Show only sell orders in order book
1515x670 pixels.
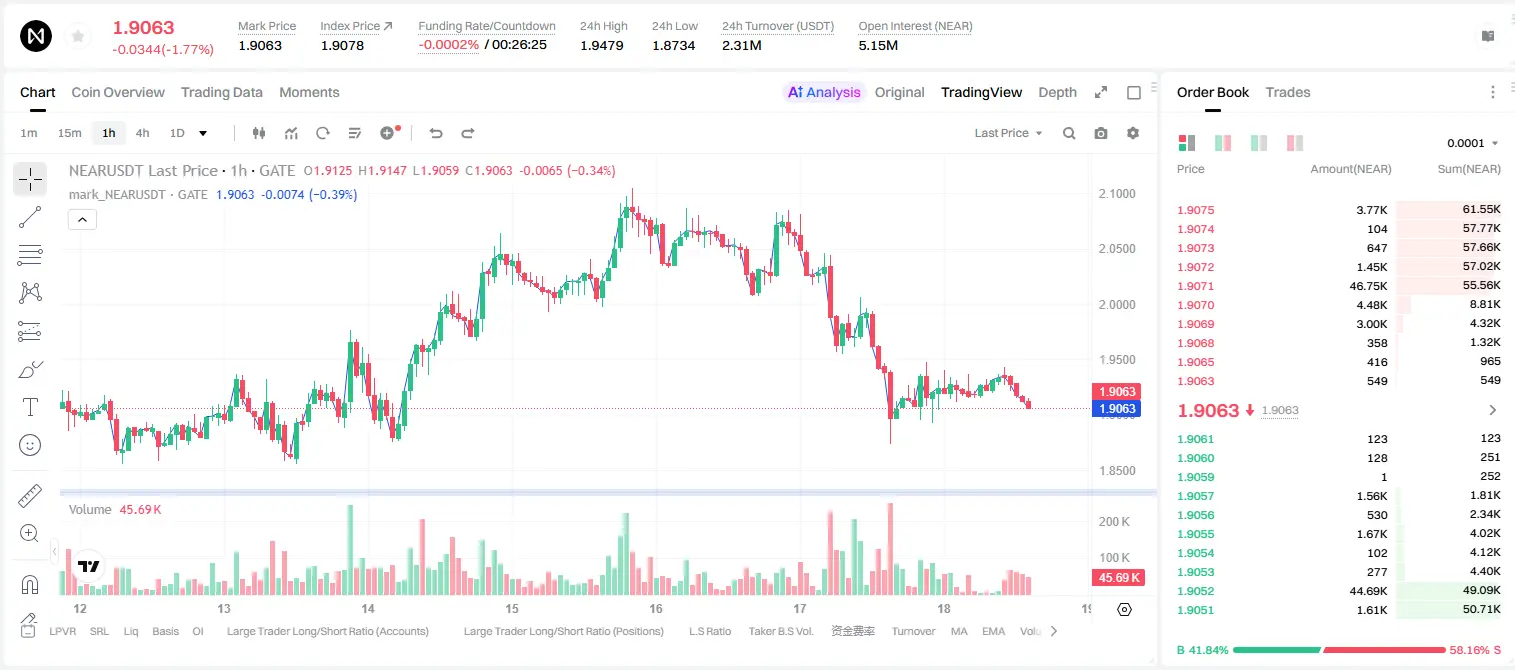point(1295,143)
